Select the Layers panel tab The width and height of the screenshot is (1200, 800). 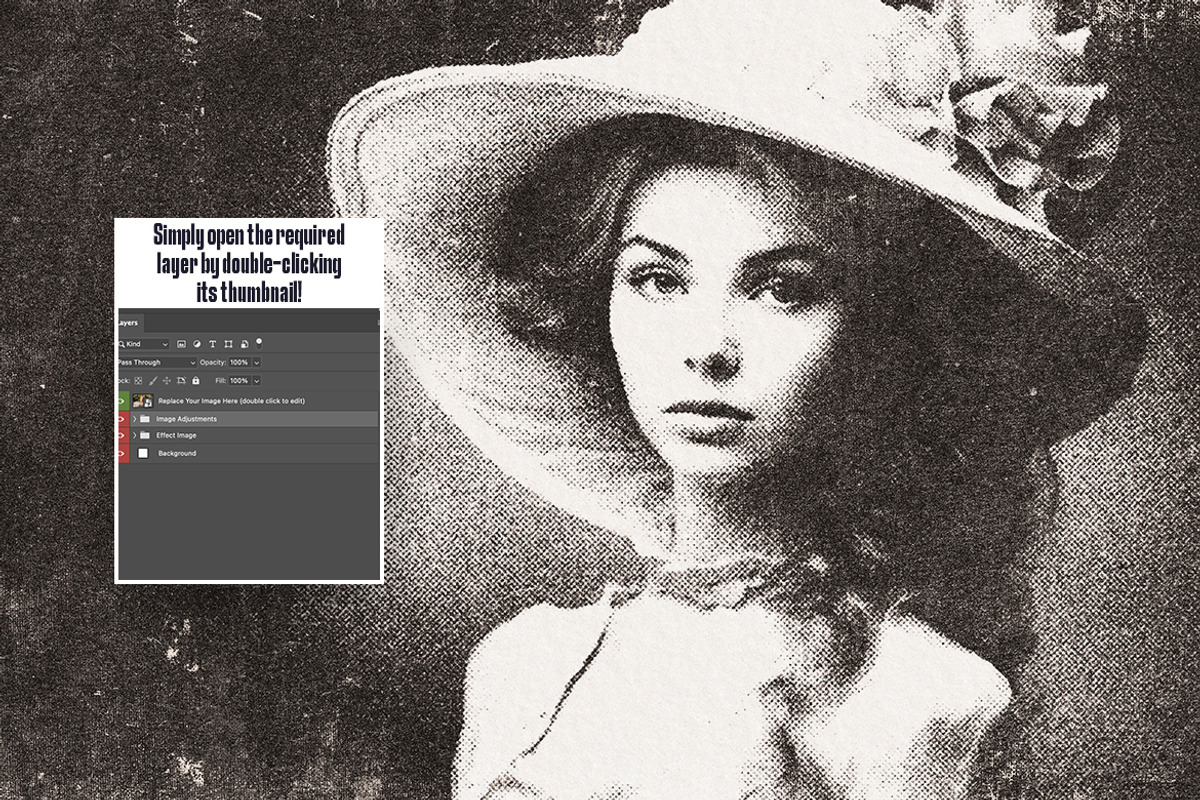click(x=128, y=323)
